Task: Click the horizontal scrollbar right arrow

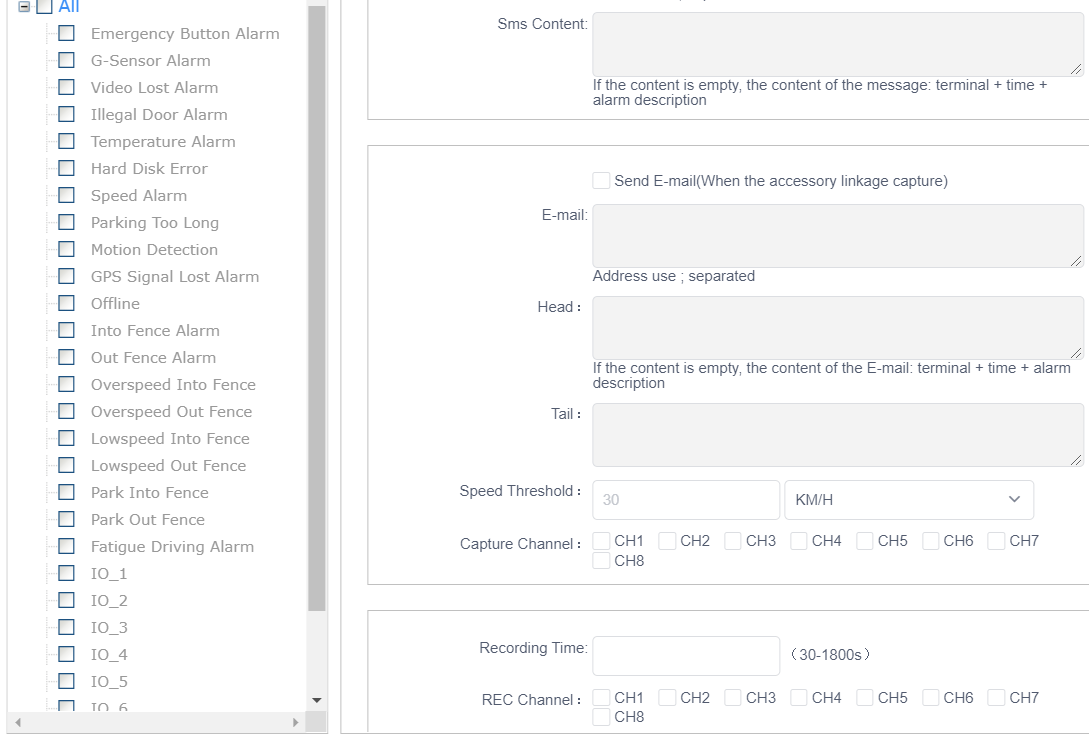Action: click(296, 722)
